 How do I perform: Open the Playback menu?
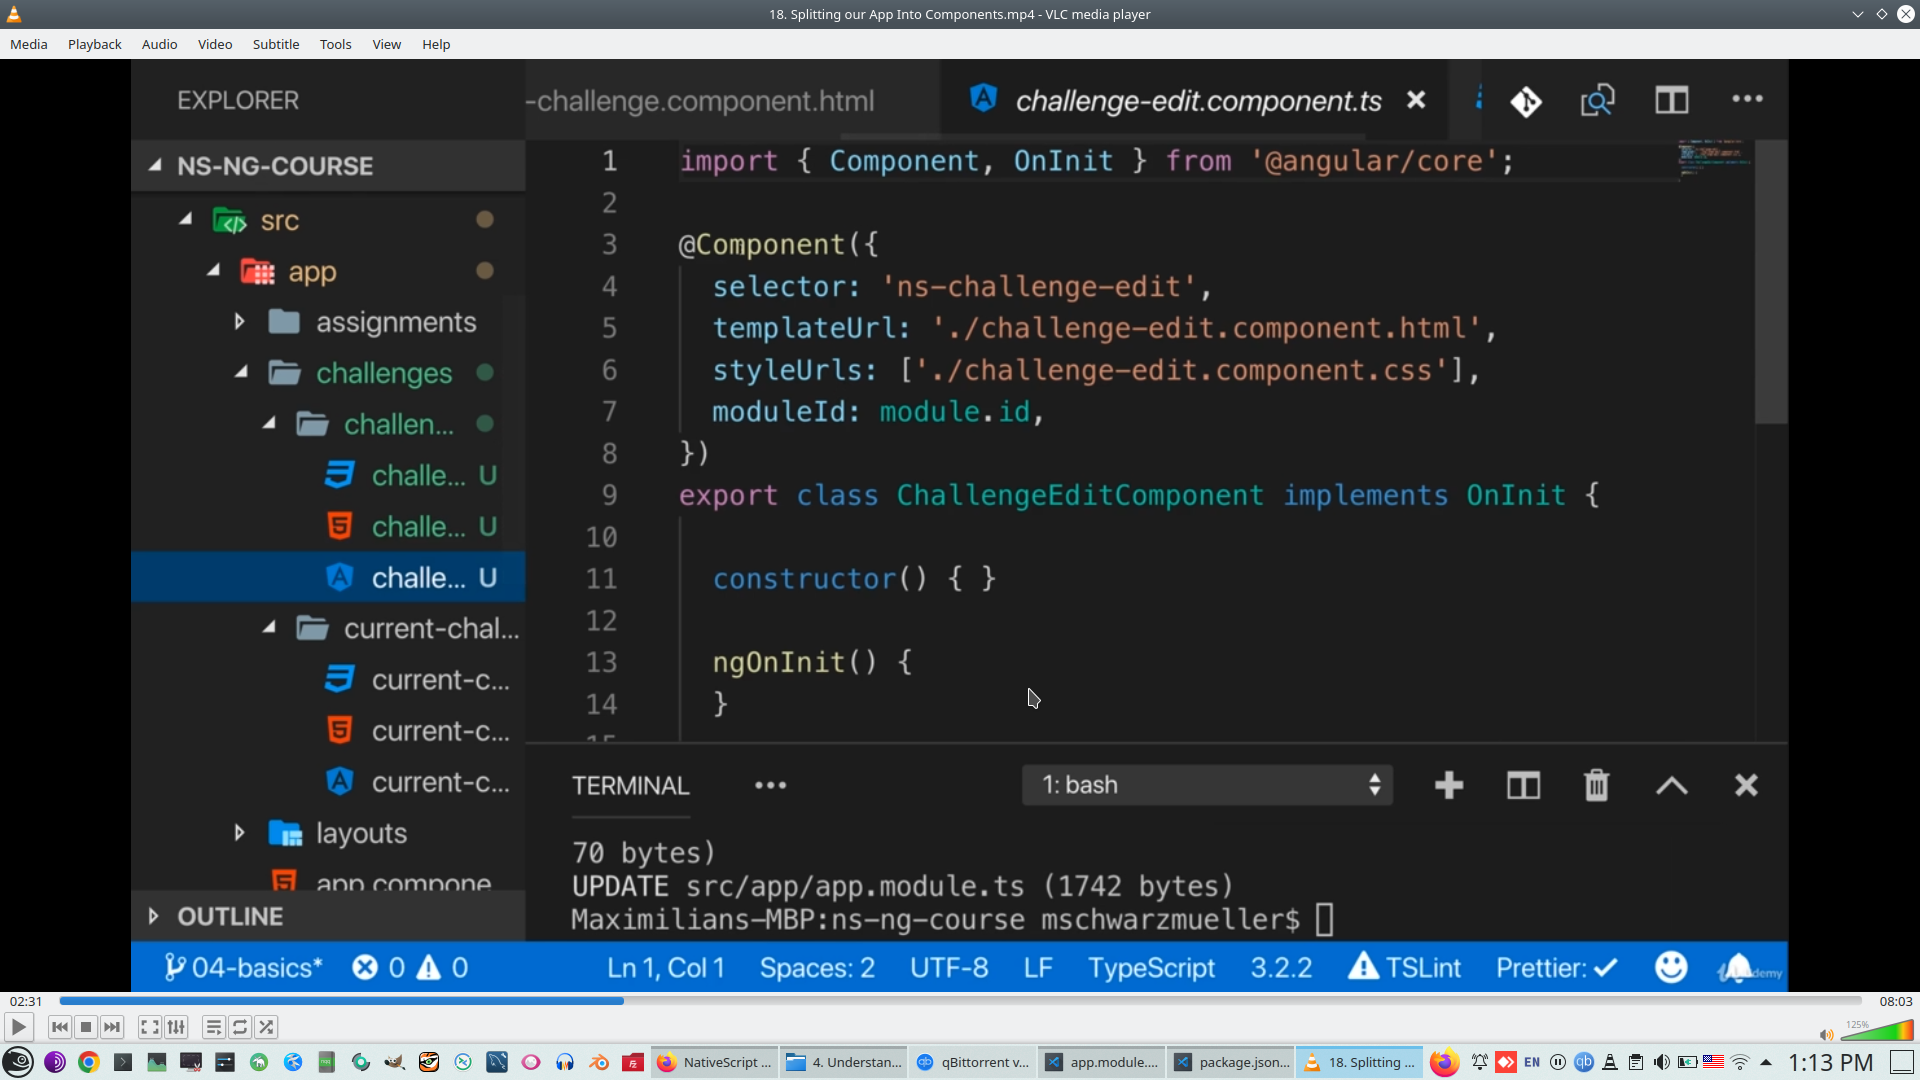pyautogui.click(x=94, y=44)
